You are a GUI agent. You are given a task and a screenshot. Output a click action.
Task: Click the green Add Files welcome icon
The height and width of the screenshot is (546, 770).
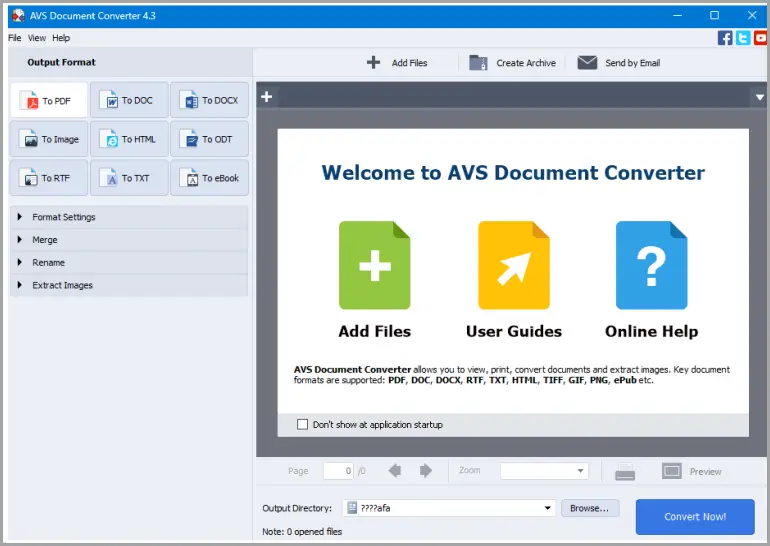point(375,265)
